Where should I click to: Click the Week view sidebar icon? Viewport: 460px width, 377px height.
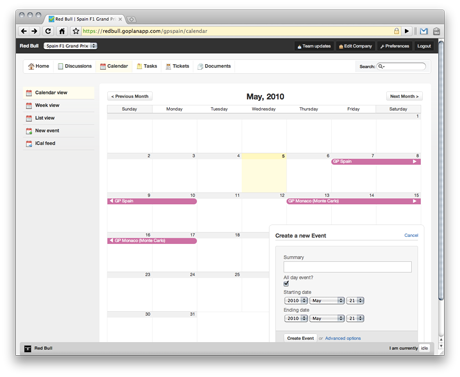29,106
